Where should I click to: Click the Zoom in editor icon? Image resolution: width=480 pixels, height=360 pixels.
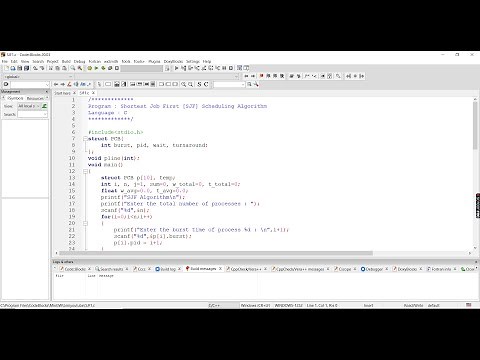click(183, 84)
